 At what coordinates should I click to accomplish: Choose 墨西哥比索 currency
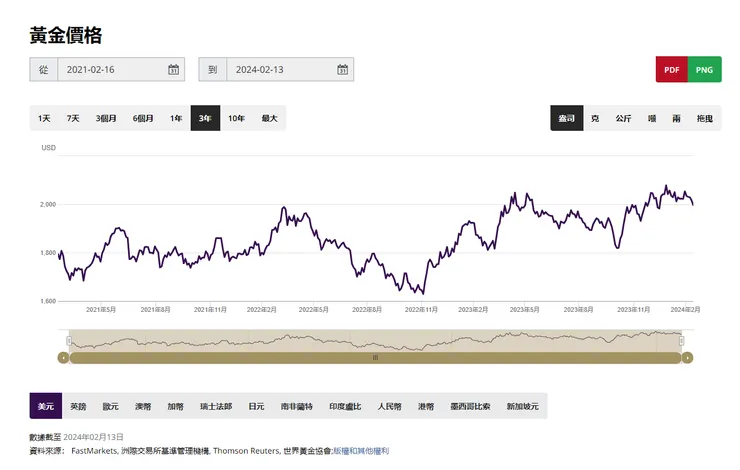pyautogui.click(x=470, y=406)
